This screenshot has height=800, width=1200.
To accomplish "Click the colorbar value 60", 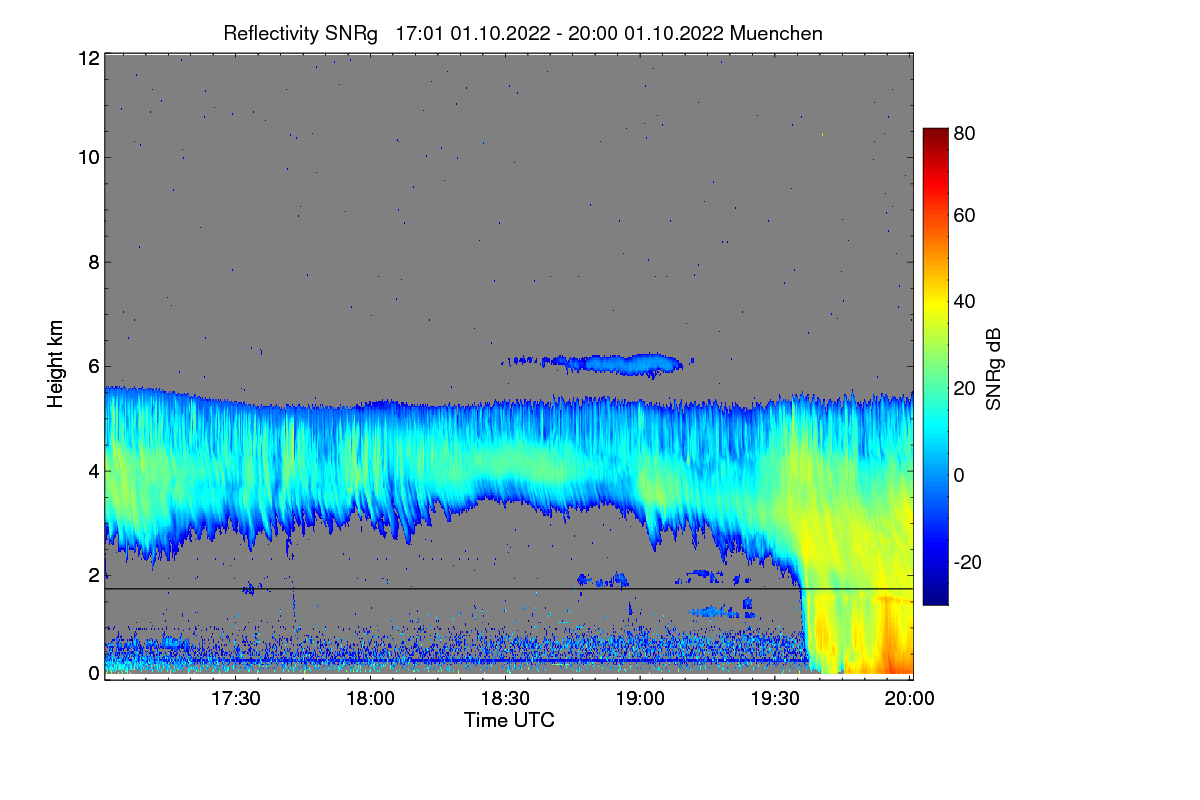I will tap(964, 215).
